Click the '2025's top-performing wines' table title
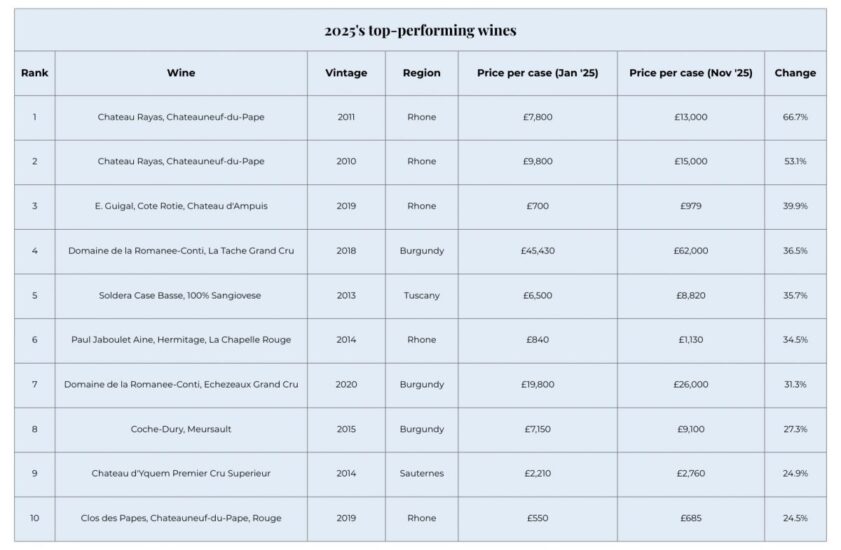This screenshot has height=550, width=841. point(420,30)
